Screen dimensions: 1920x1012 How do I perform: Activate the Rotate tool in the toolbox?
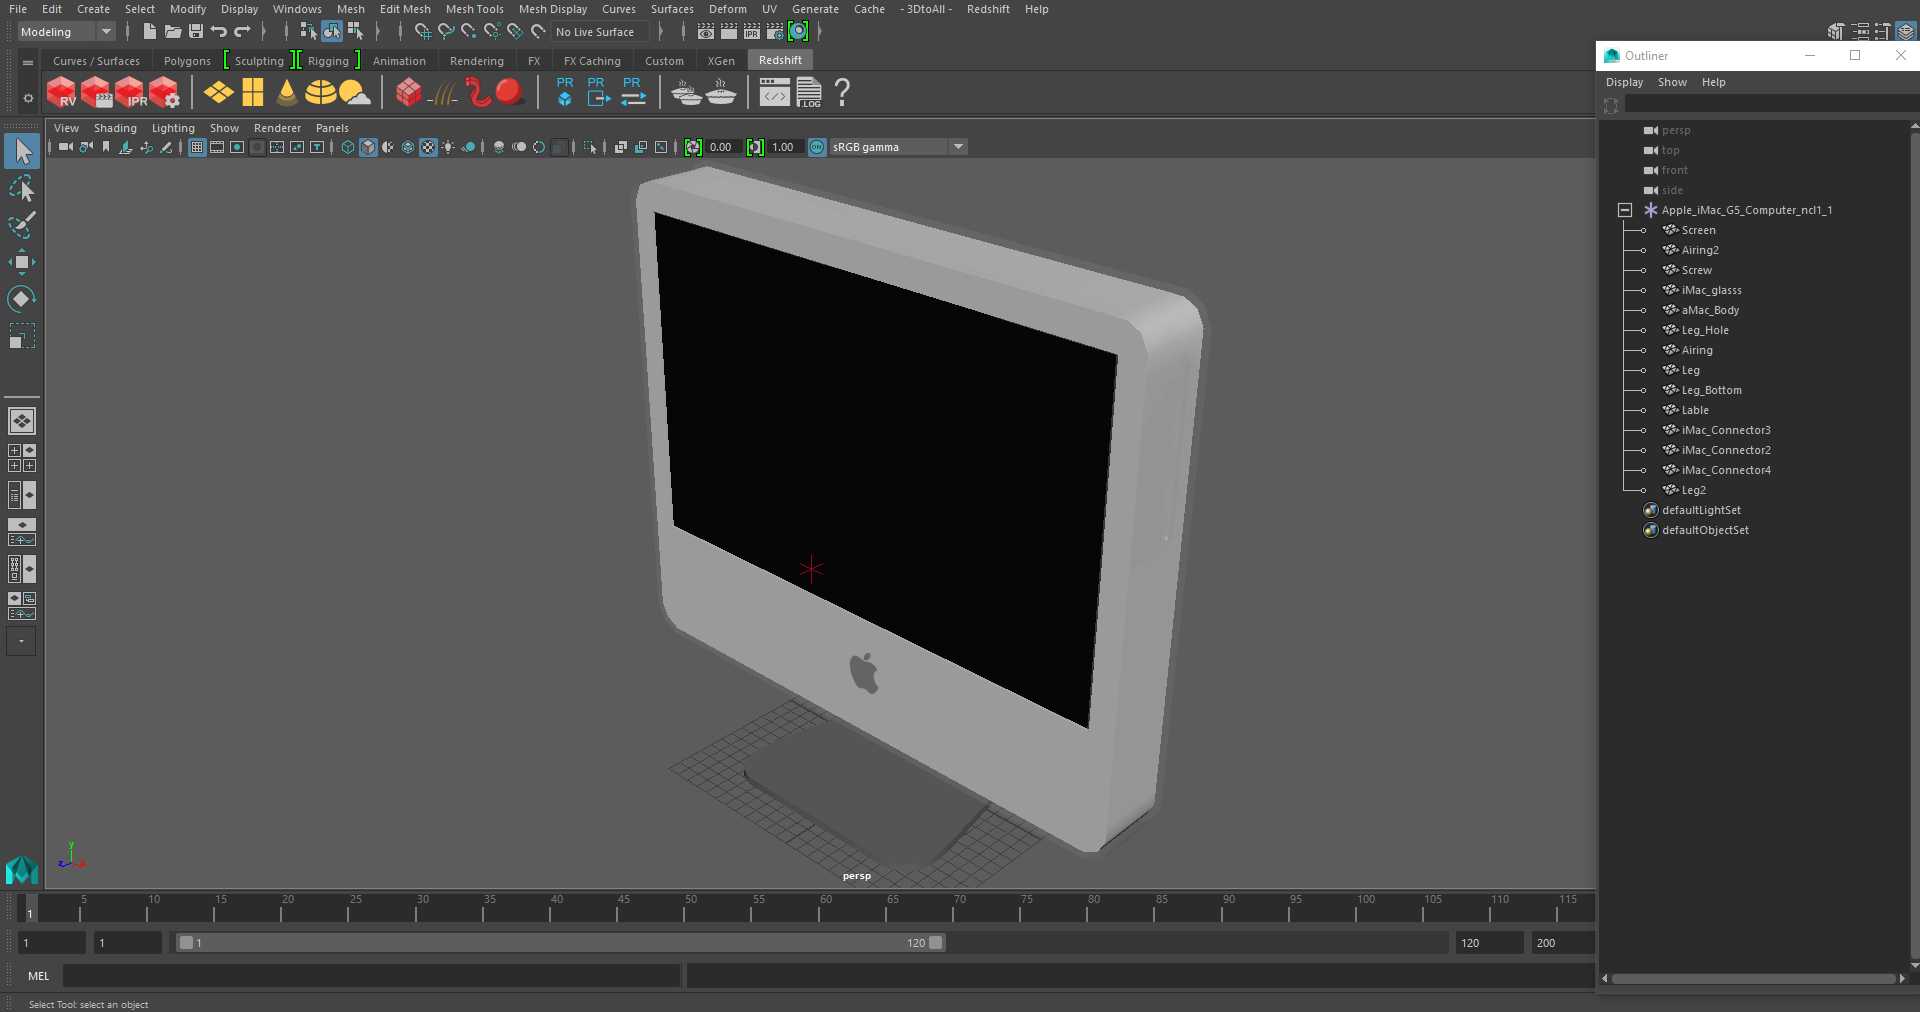[21, 299]
